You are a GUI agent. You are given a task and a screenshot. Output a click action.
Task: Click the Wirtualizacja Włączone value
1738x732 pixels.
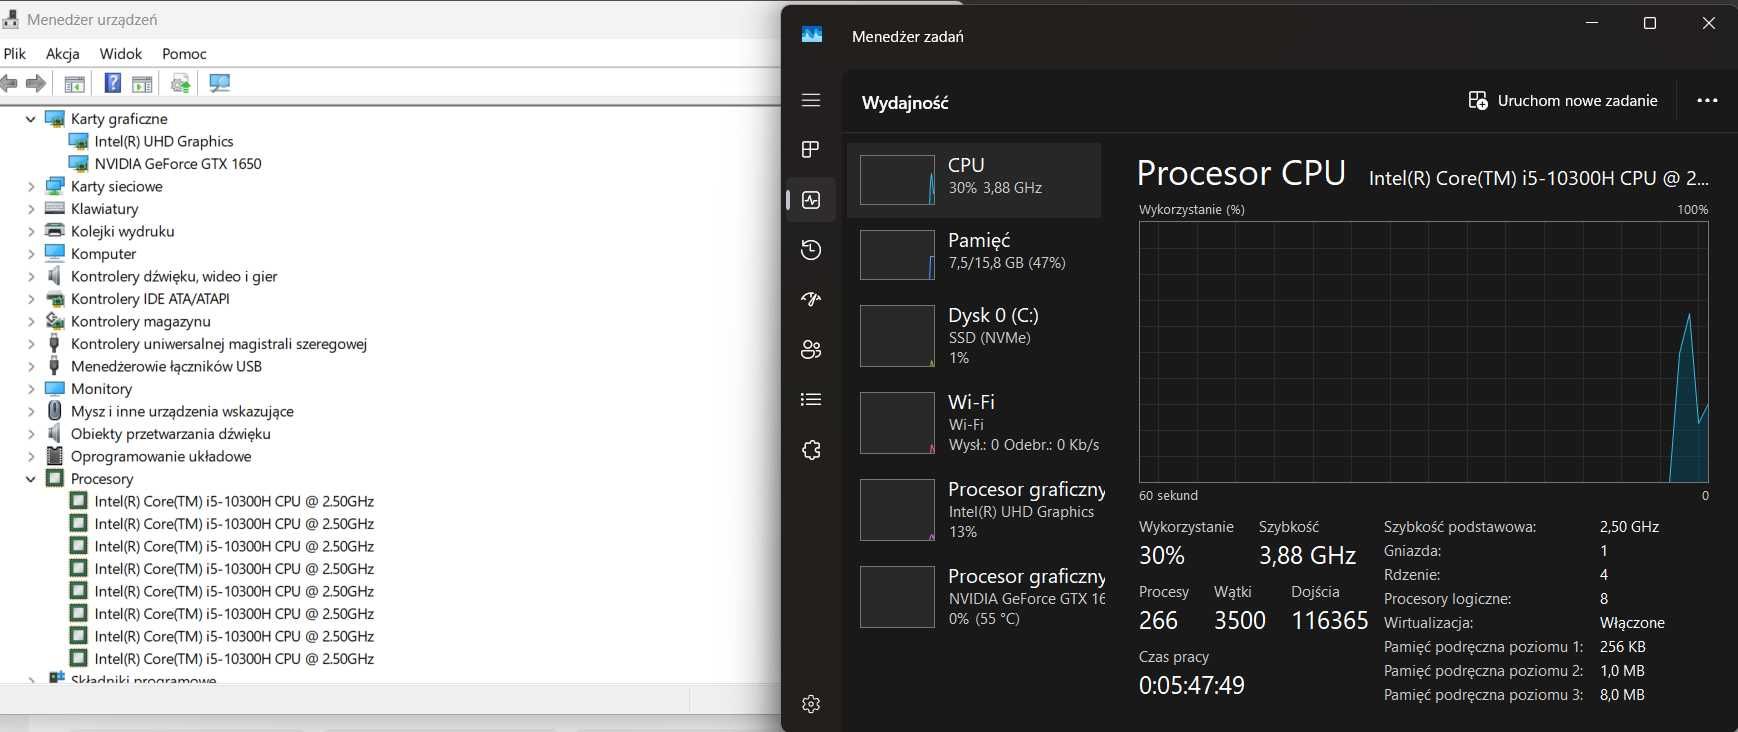pyautogui.click(x=1632, y=623)
